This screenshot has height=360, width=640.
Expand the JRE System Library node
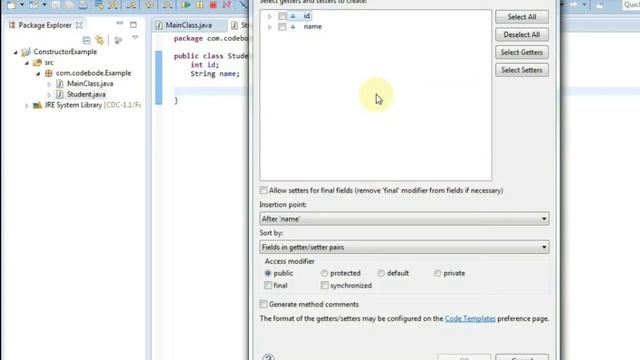point(27,106)
